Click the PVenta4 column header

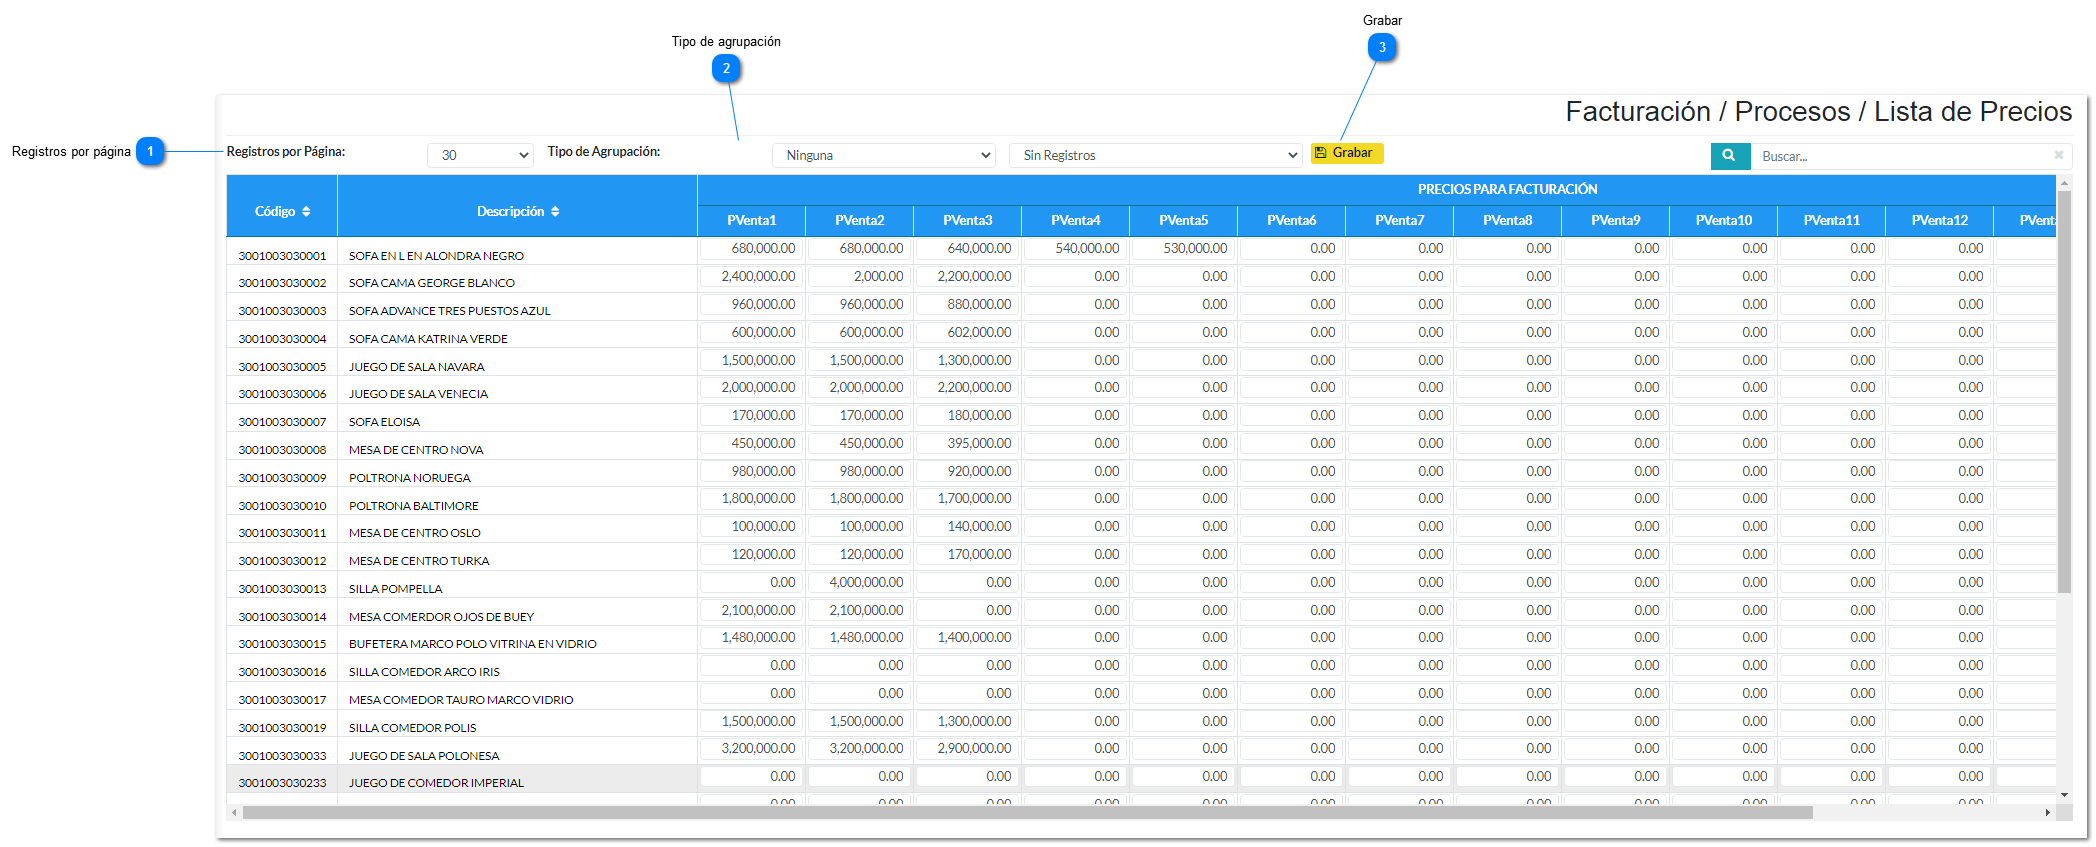point(1076,221)
